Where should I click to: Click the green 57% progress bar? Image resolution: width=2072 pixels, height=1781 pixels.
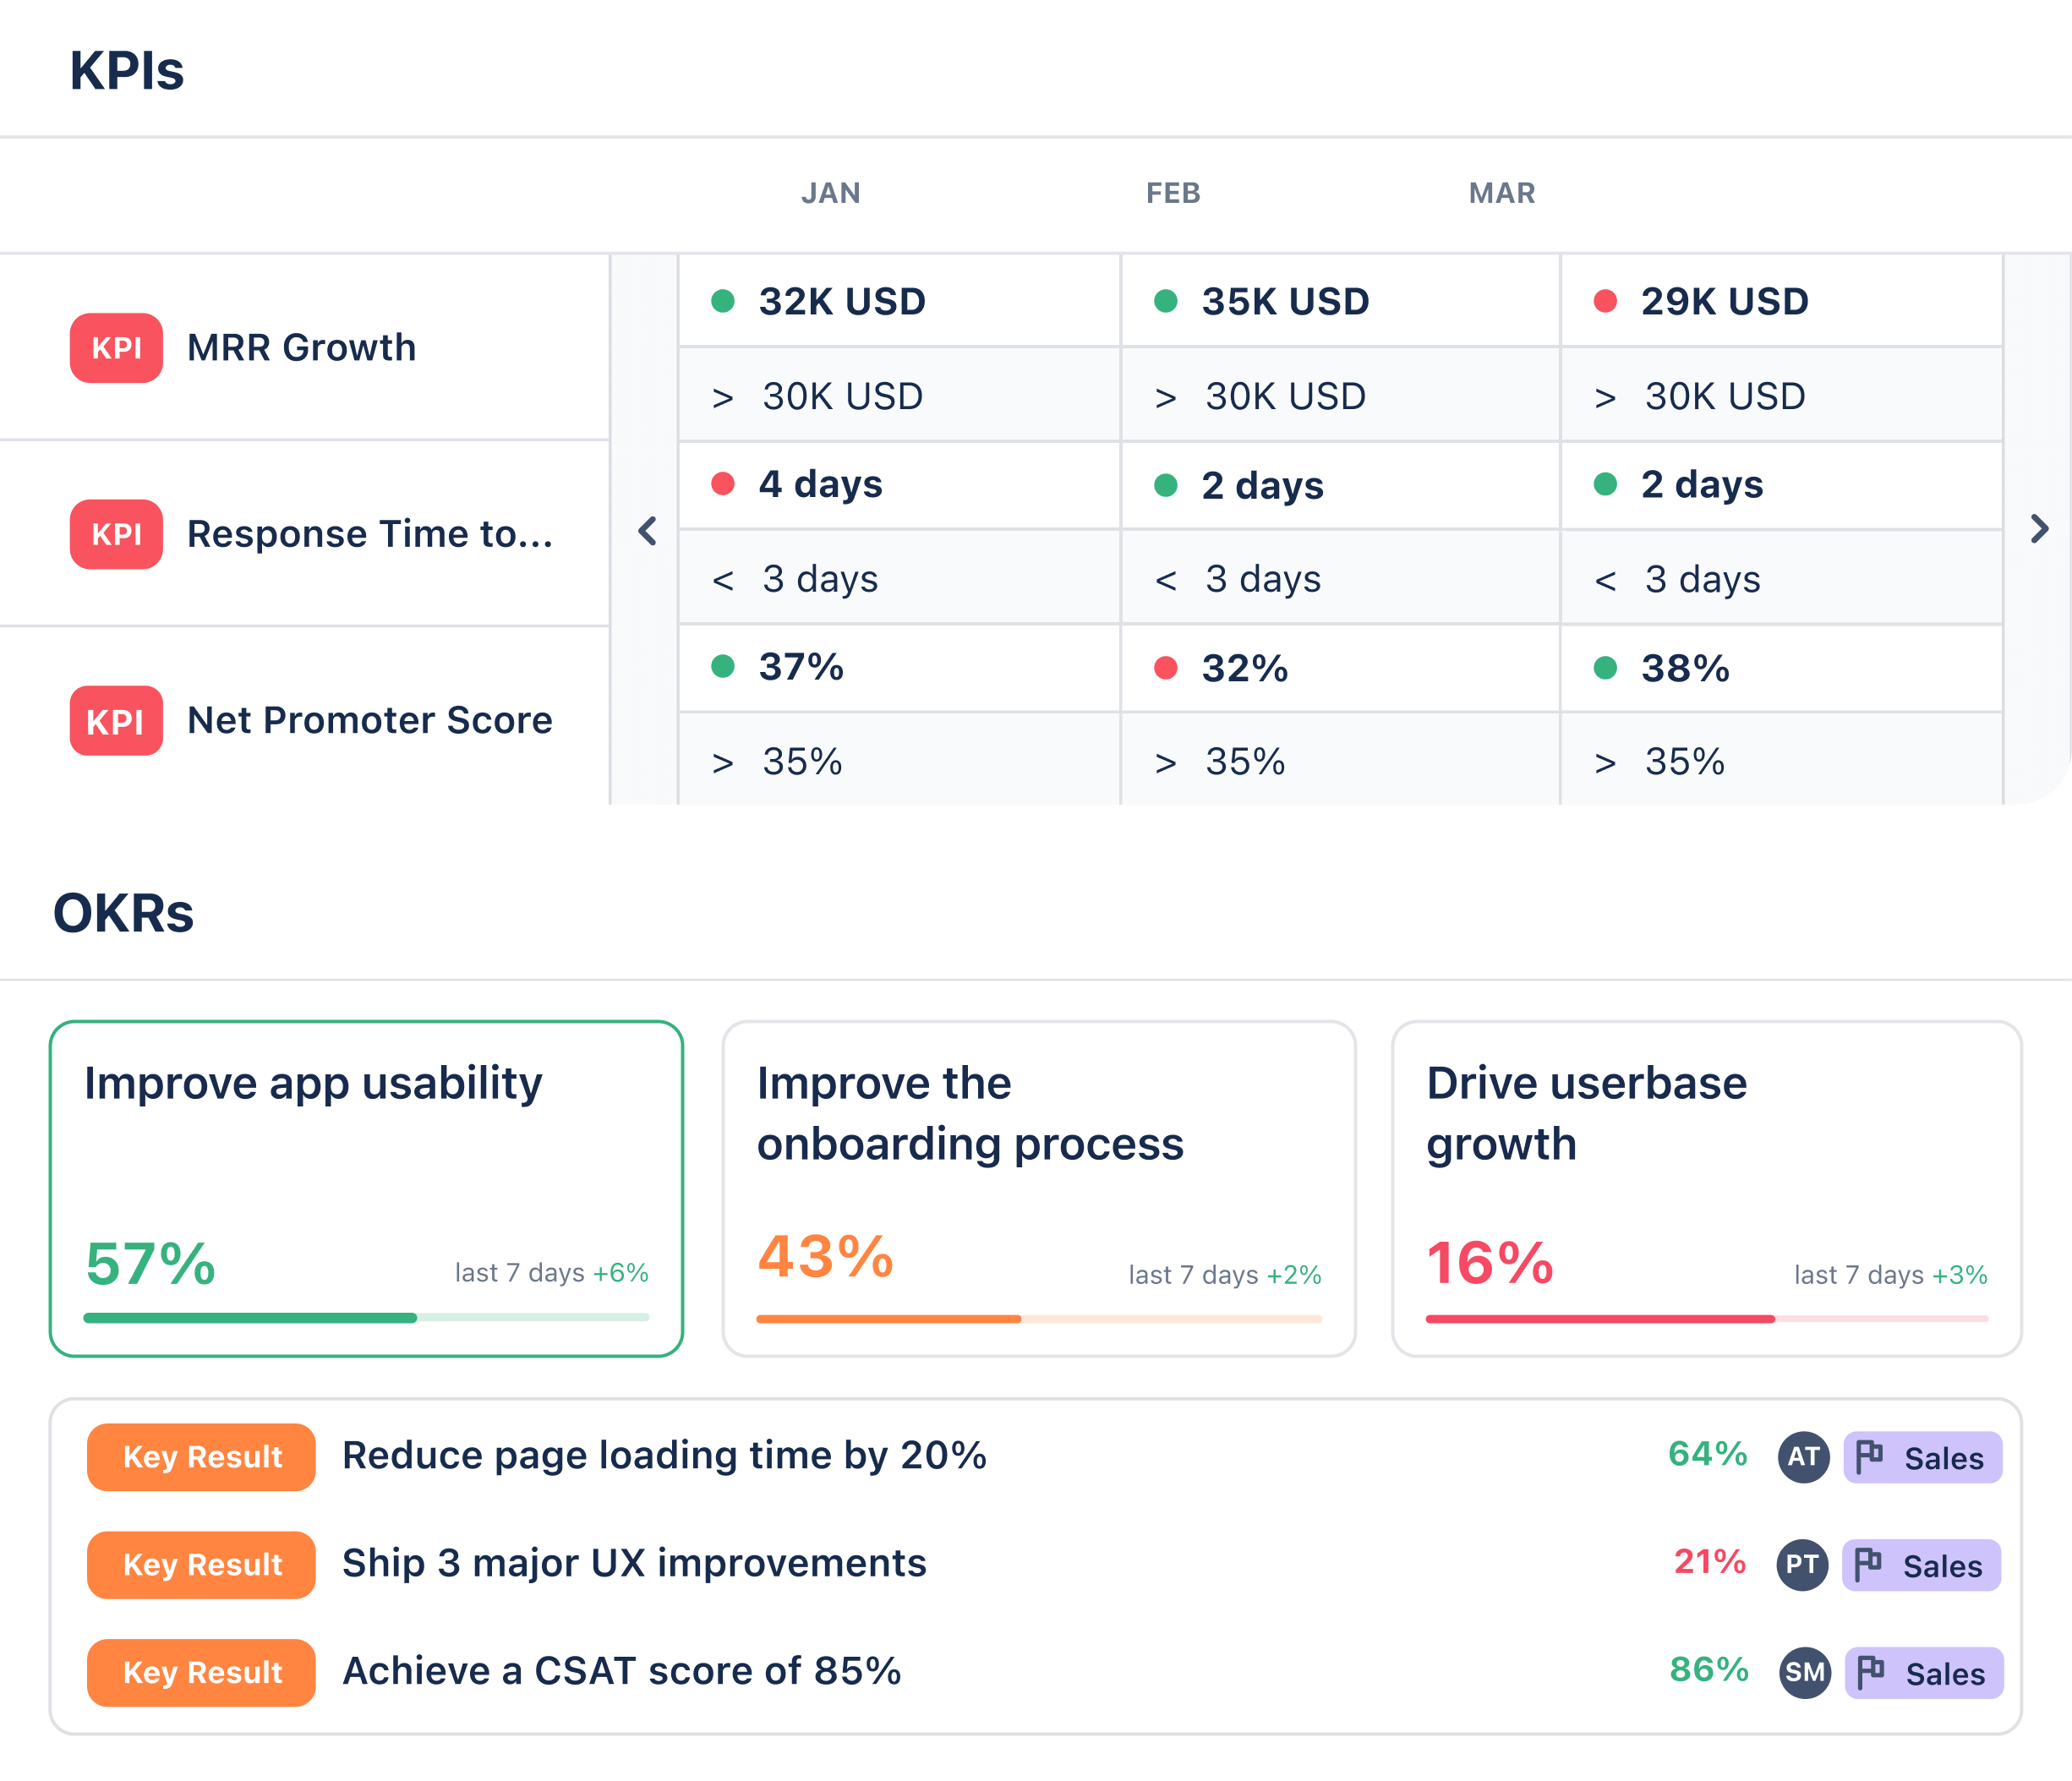click(x=366, y=1318)
